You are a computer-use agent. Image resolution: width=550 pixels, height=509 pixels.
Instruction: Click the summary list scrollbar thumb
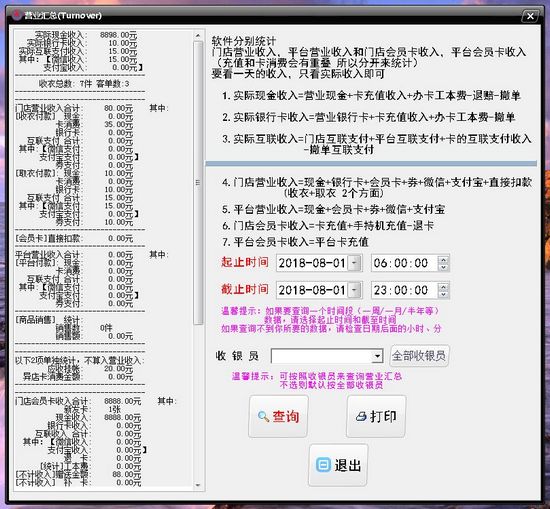(x=198, y=182)
